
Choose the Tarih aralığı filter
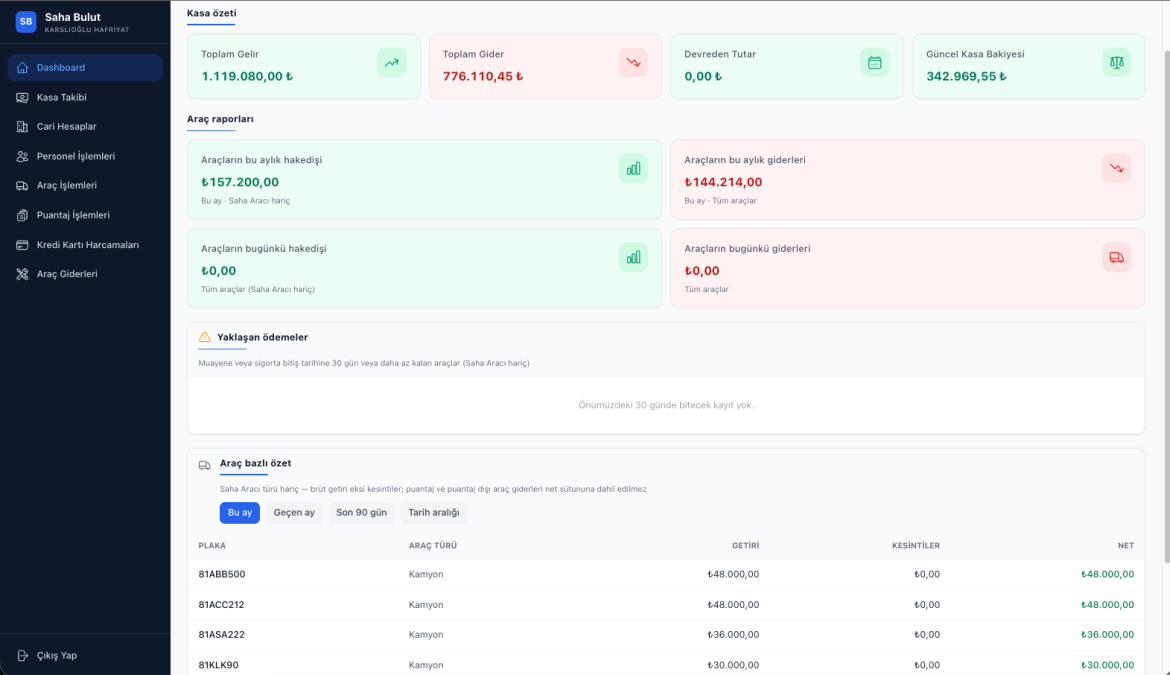433,513
